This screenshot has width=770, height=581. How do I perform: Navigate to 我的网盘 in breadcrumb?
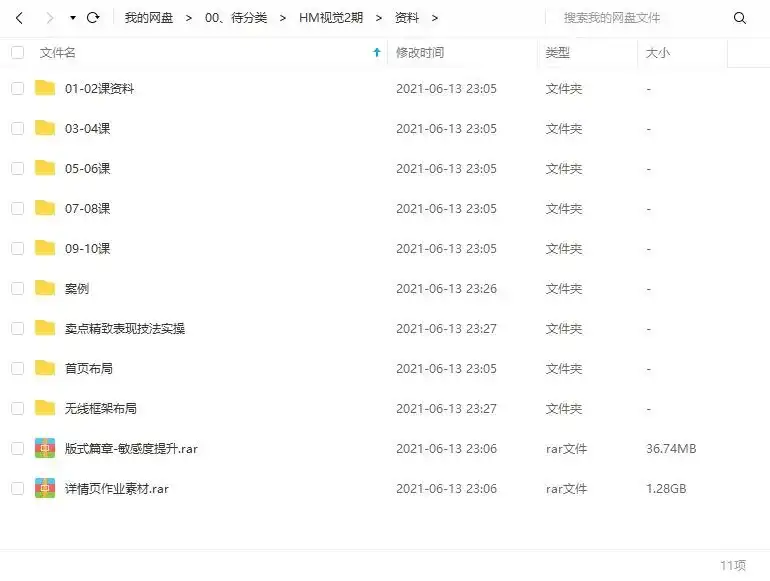pos(149,18)
